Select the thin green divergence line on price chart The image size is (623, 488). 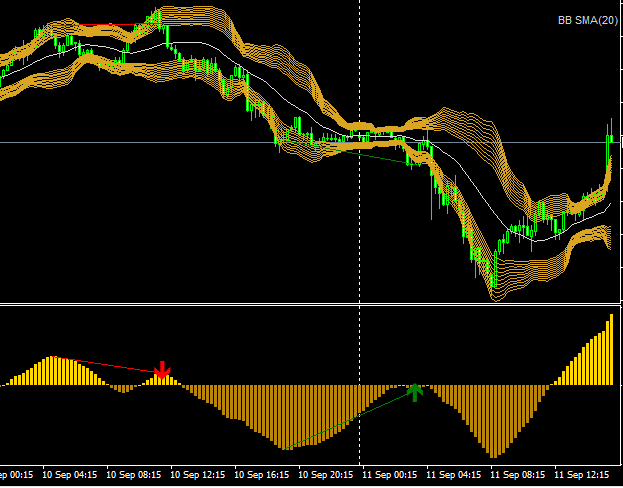coord(380,155)
